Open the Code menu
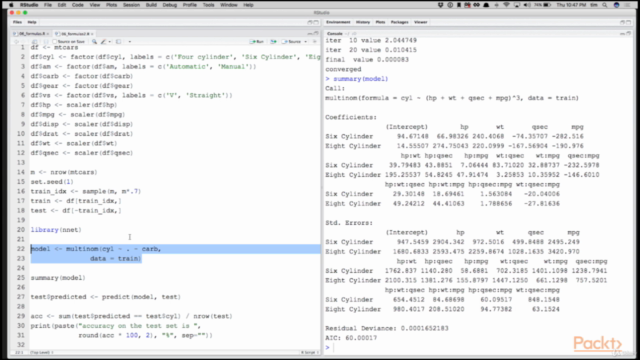The width and height of the screenshot is (640, 360). [78, 5]
